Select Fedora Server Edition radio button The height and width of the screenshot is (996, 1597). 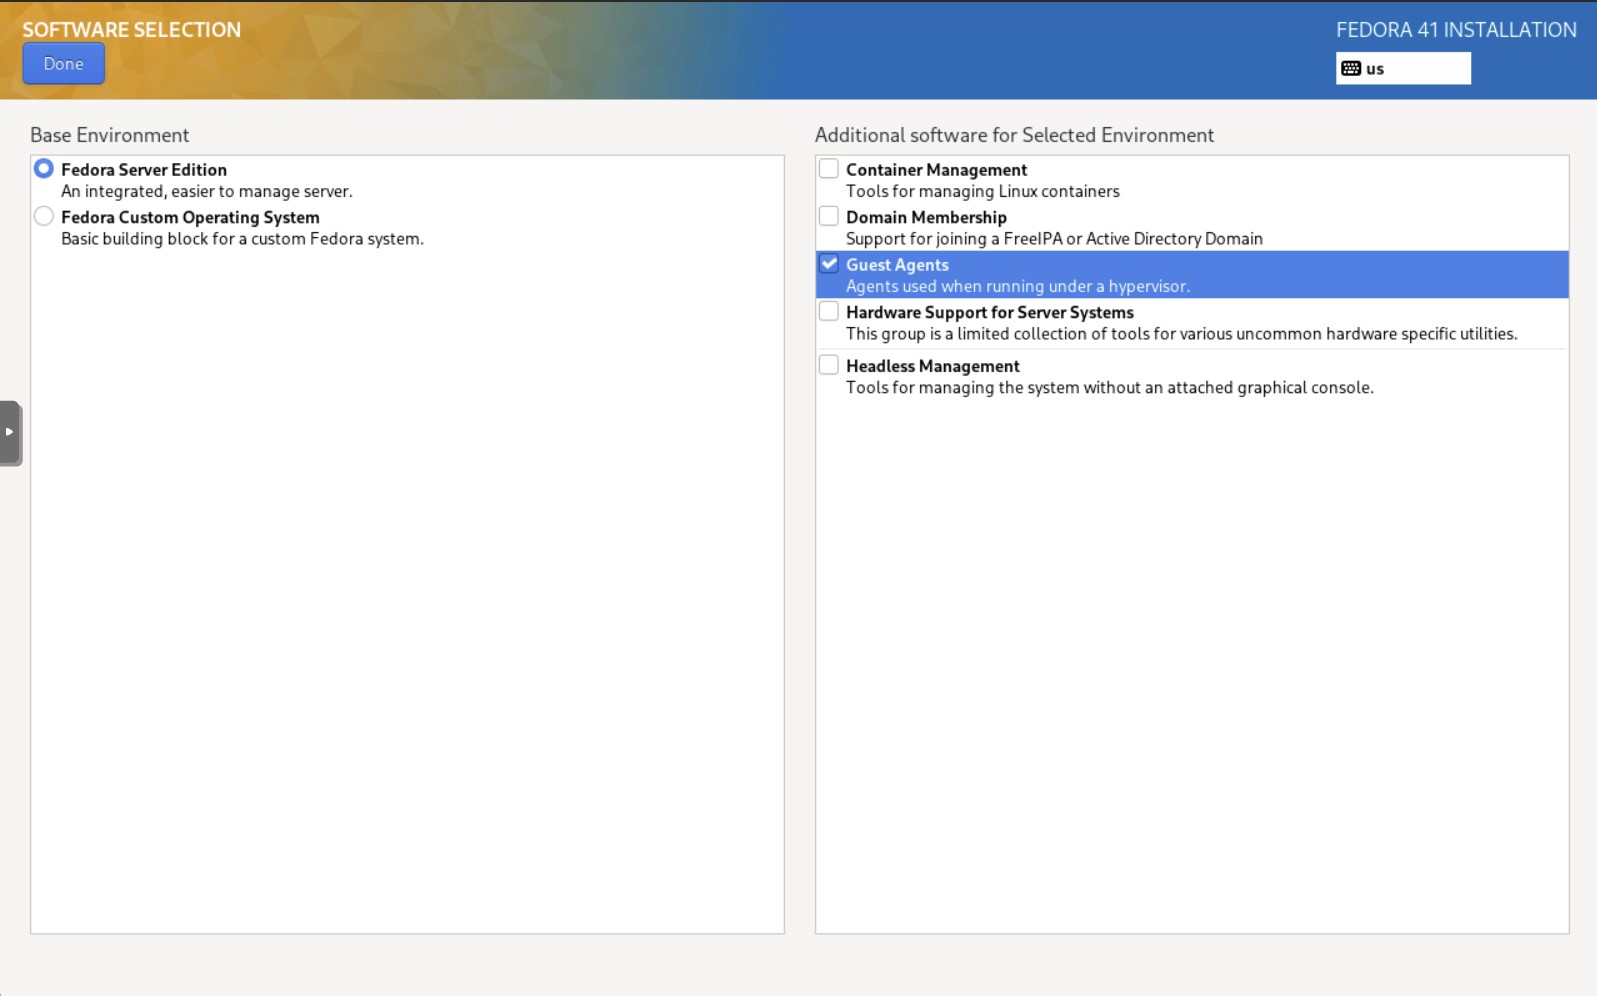[x=44, y=169]
